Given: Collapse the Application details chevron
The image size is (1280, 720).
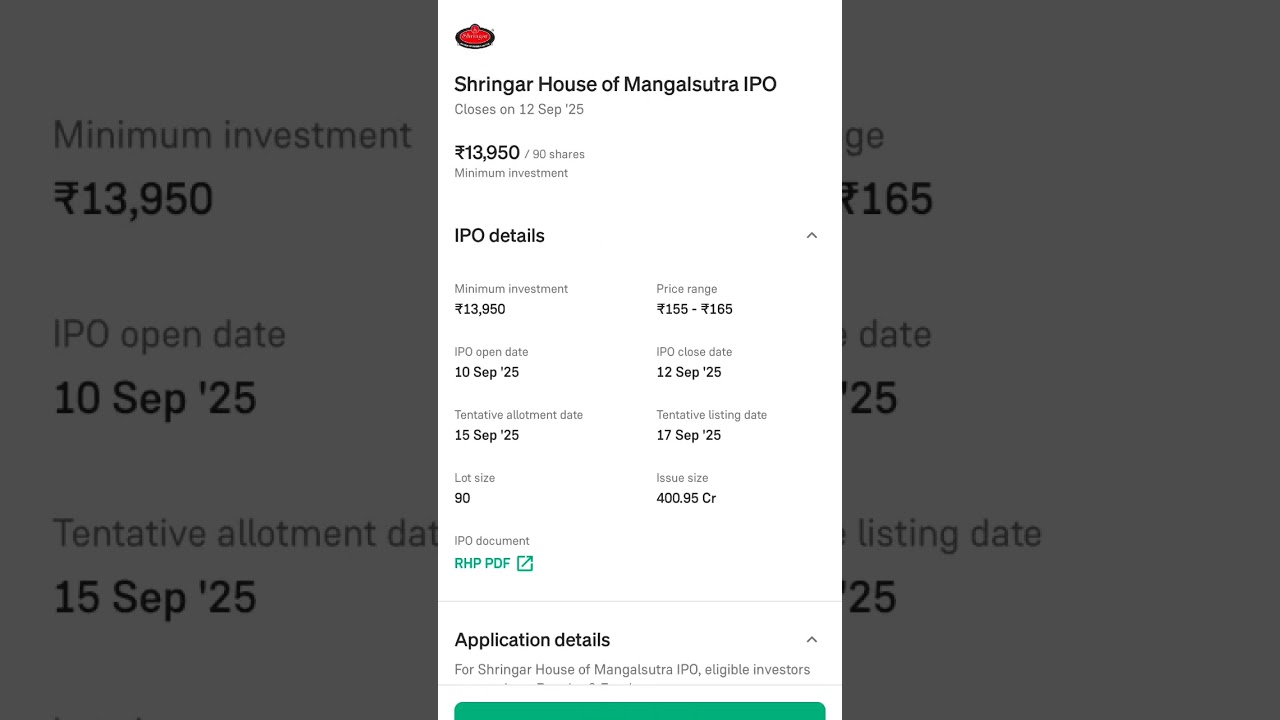Looking at the screenshot, I should pos(812,640).
